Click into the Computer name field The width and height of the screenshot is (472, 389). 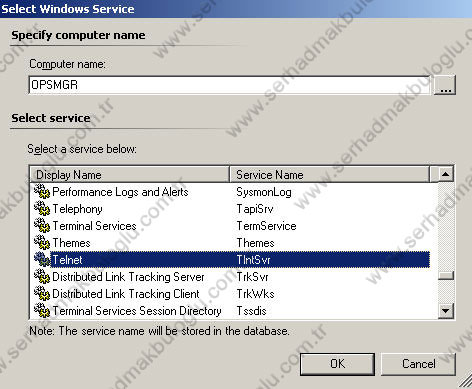click(229, 85)
